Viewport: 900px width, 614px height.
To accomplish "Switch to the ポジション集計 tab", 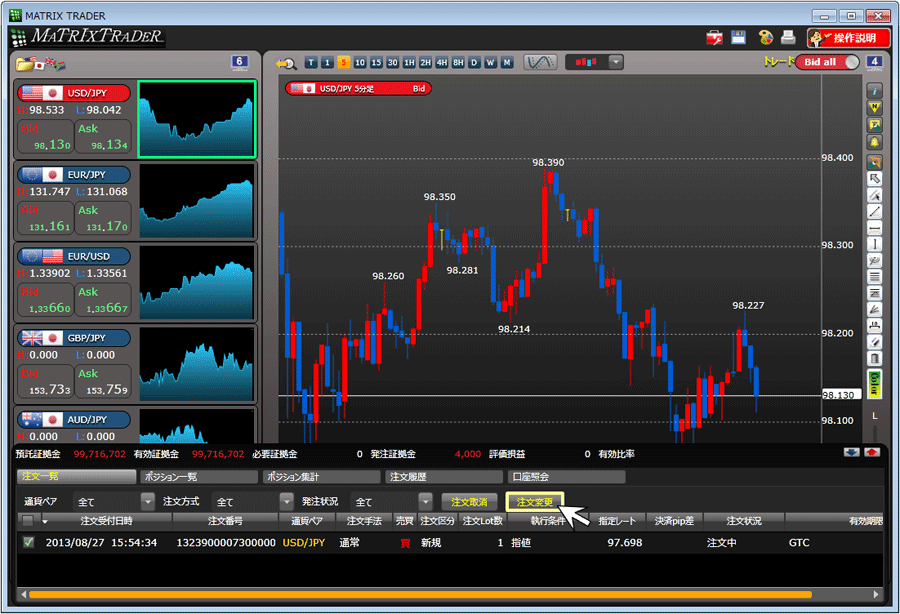I will [321, 476].
